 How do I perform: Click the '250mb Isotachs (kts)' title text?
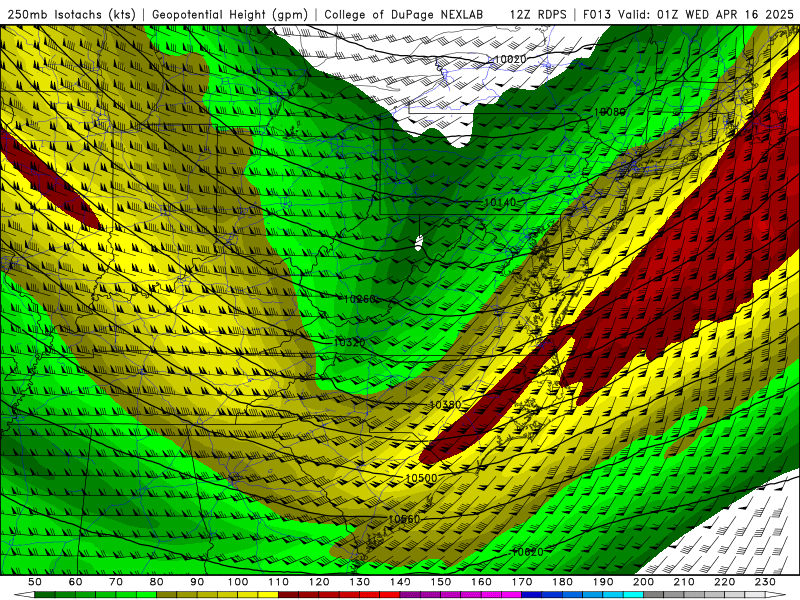71,14
